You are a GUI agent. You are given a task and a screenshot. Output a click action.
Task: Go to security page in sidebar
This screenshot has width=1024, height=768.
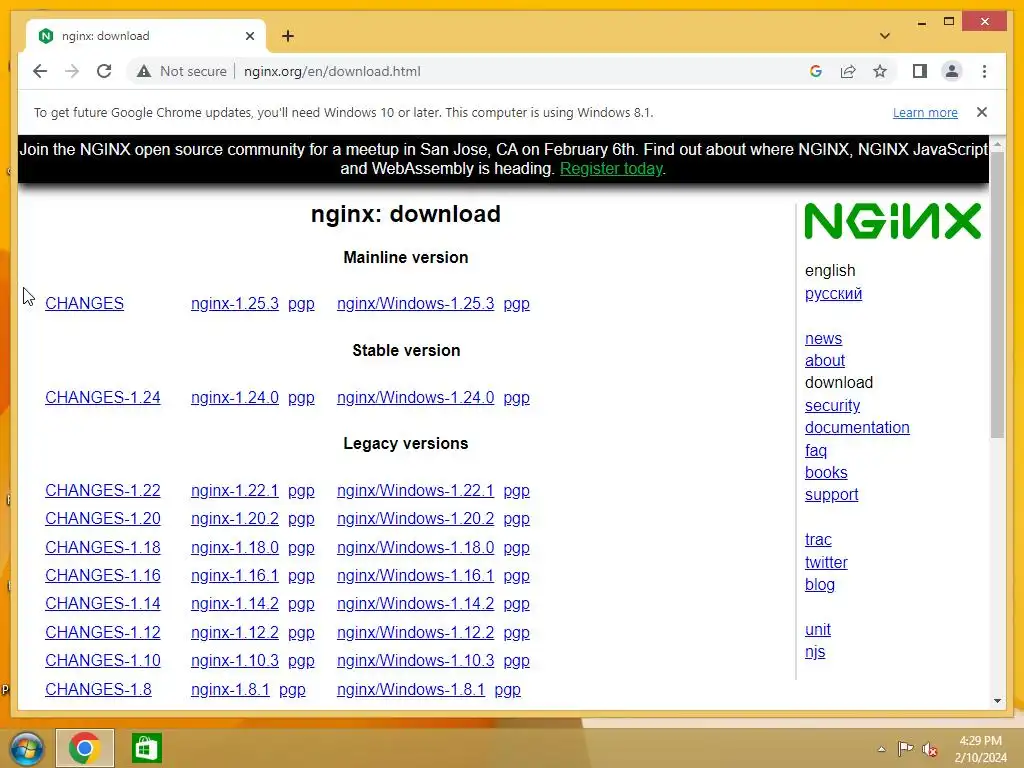click(x=832, y=406)
